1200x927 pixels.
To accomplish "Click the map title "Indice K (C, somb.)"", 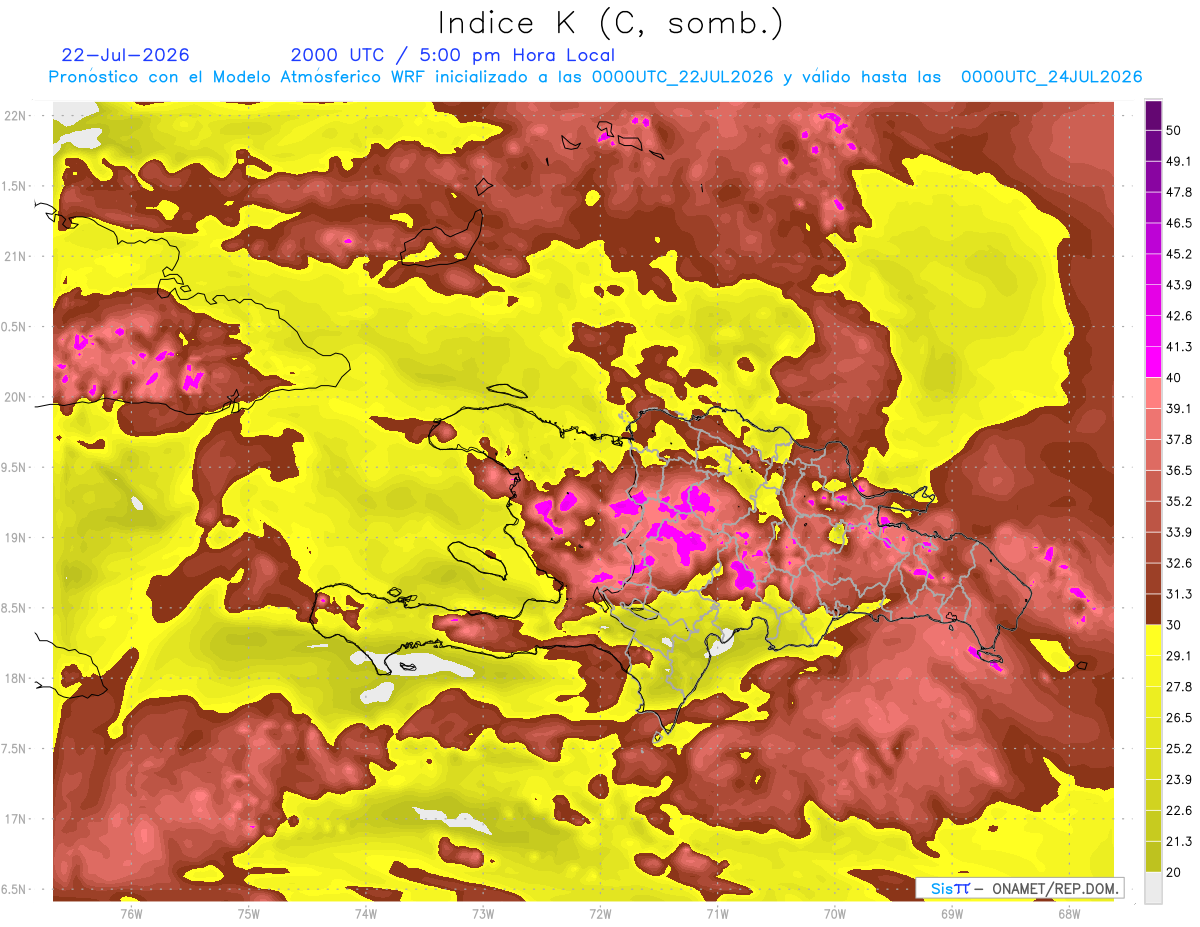I will tap(611, 24).
